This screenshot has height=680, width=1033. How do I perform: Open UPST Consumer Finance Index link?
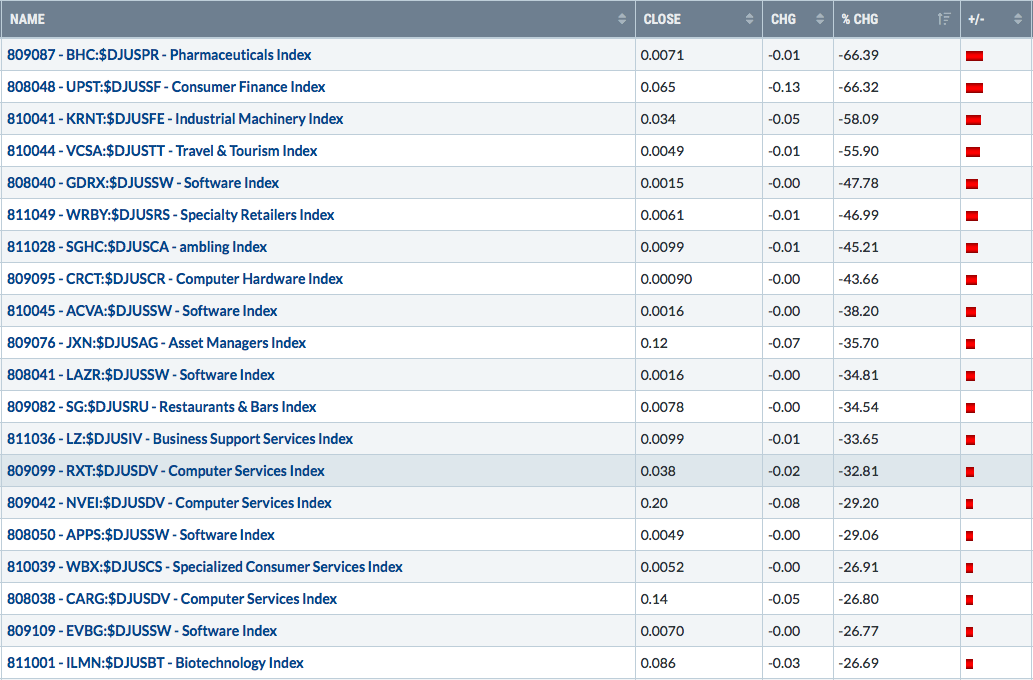[x=166, y=87]
